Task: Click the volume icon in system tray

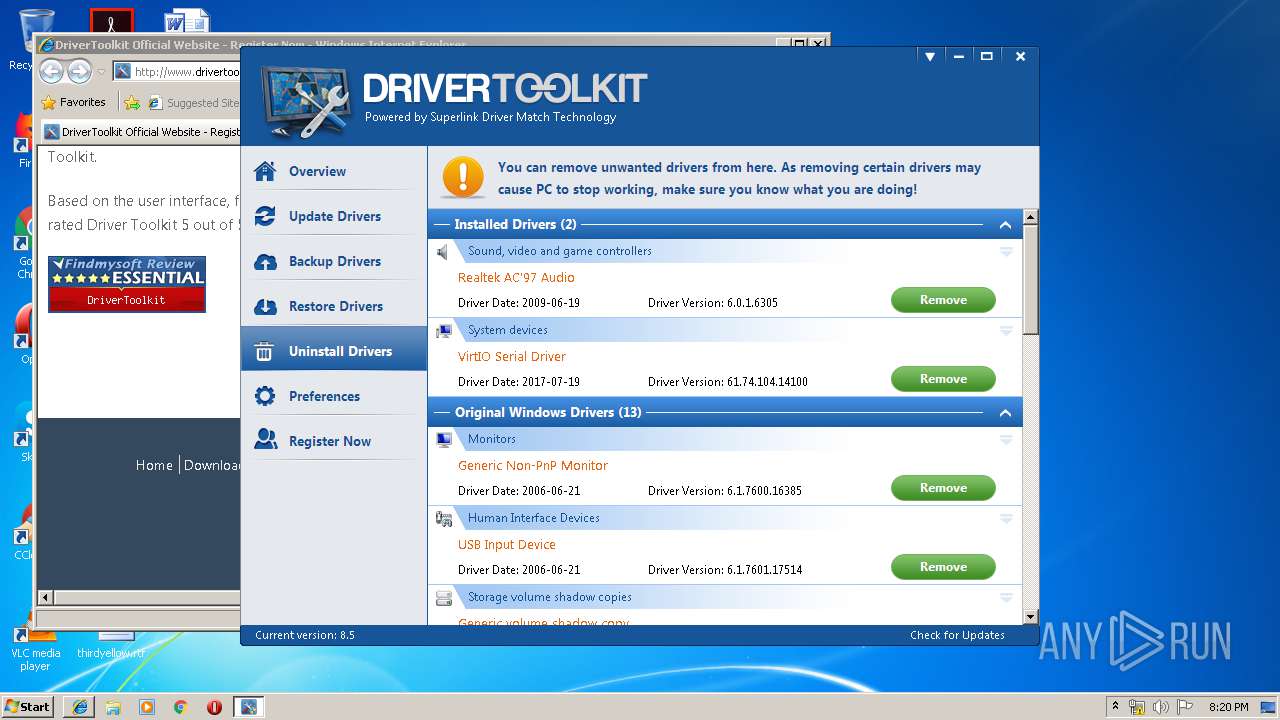Action: point(1160,707)
